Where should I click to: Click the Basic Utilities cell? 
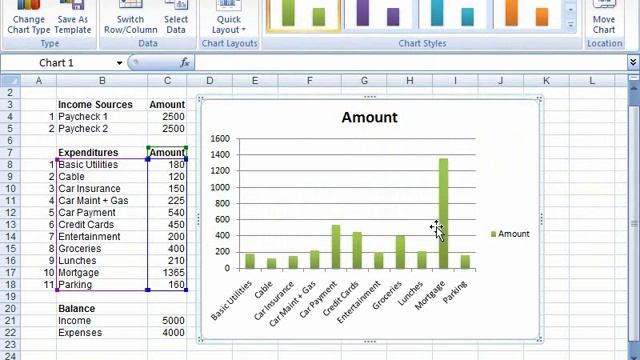(102, 164)
